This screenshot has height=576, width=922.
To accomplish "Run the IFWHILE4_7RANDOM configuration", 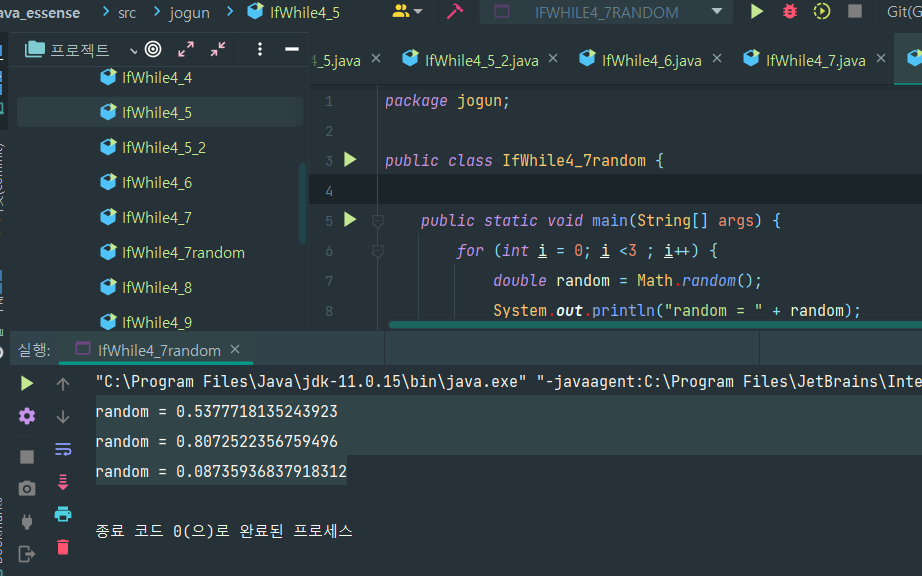I will pos(756,11).
